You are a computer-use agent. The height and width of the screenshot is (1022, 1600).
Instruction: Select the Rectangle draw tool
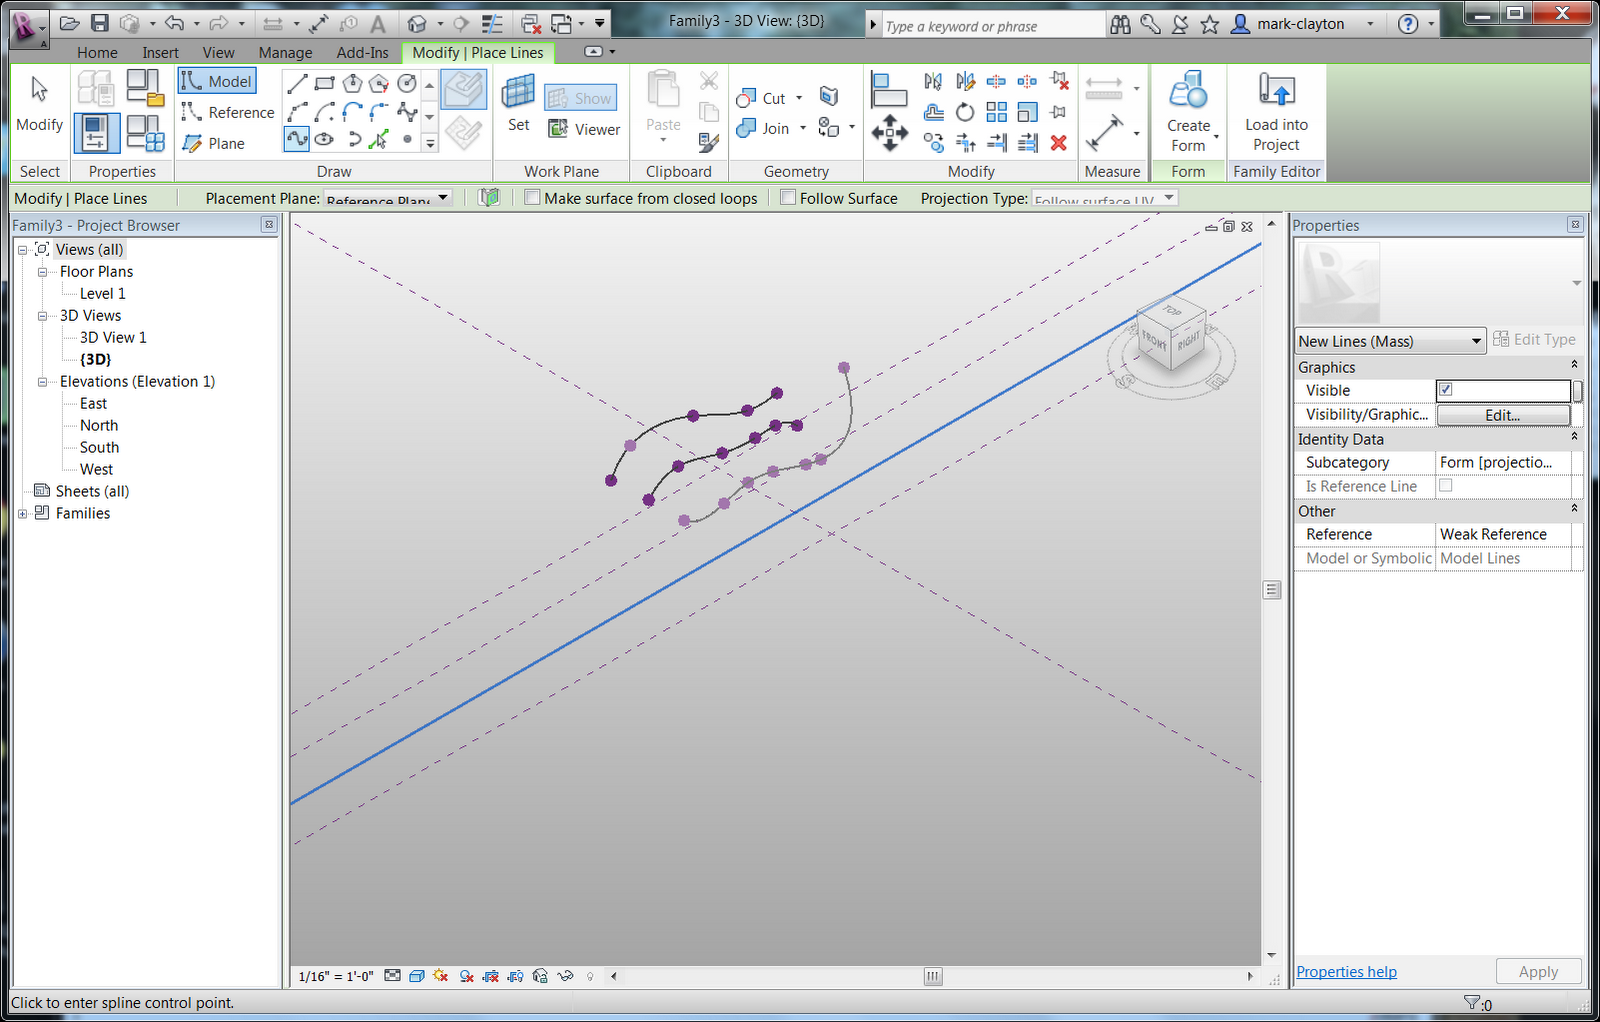[324, 83]
